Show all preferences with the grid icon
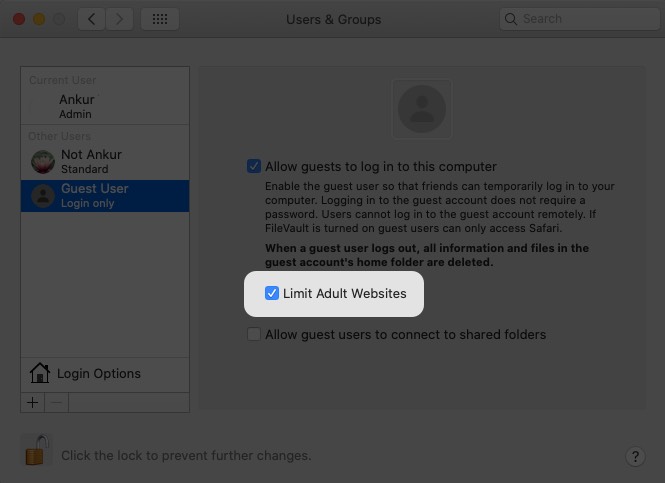665x483 pixels. [x=160, y=19]
